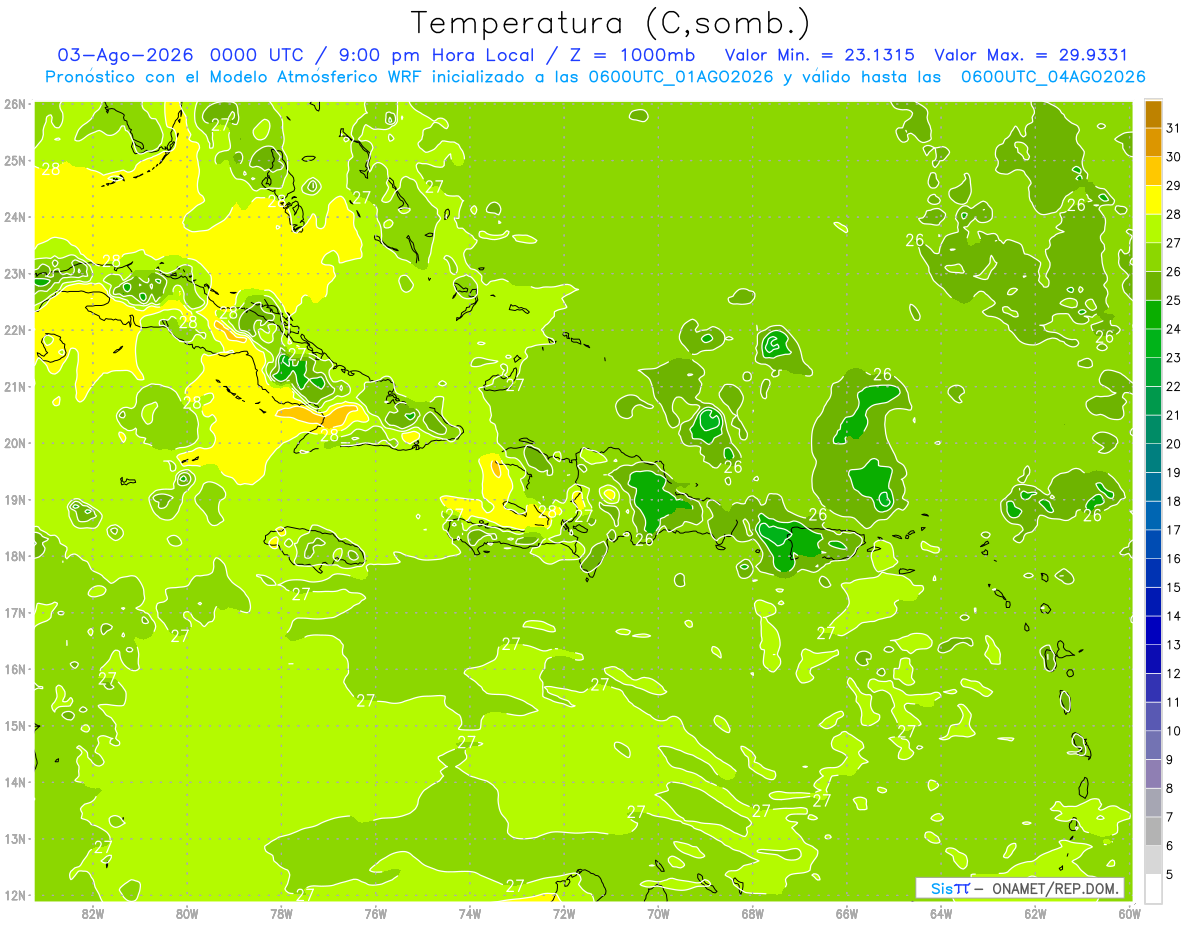Click 'Valor Min. = 23.1315' readout

point(819,55)
